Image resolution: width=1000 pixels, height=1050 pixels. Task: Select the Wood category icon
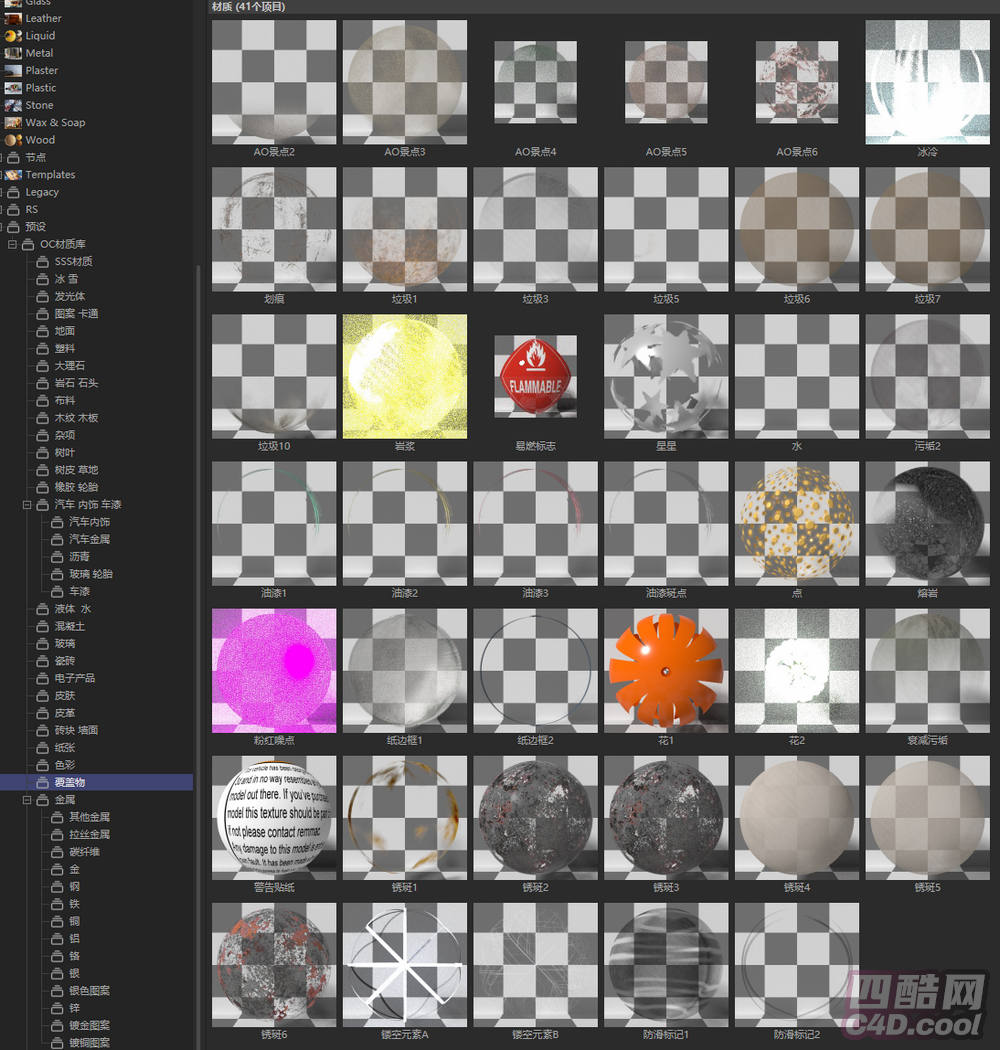pos(12,140)
